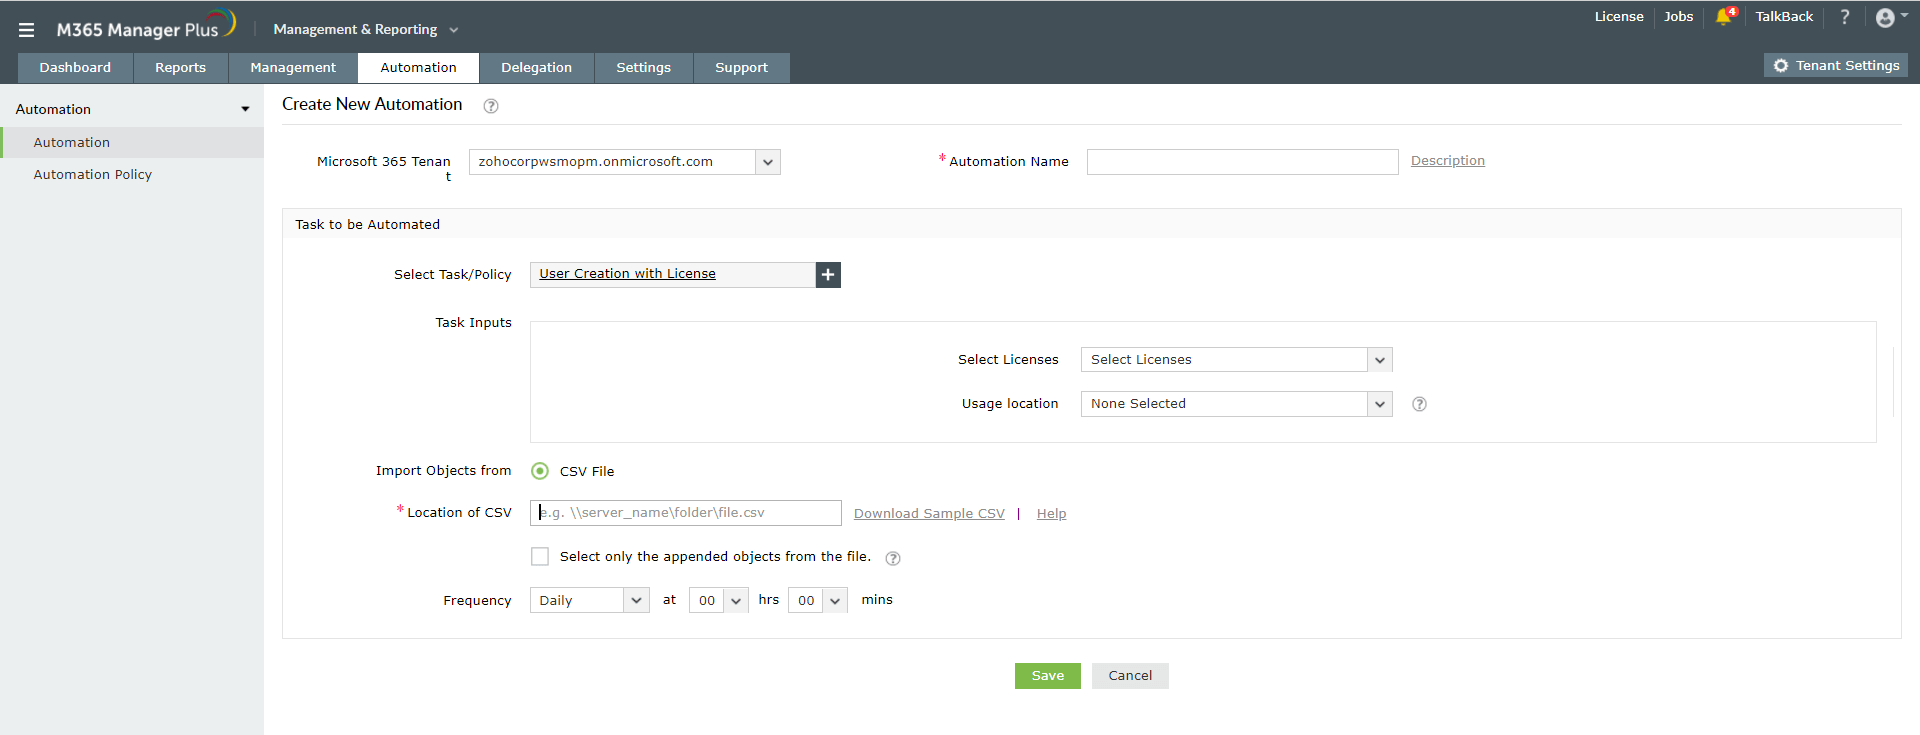Download the sample CSV

pos(929,514)
